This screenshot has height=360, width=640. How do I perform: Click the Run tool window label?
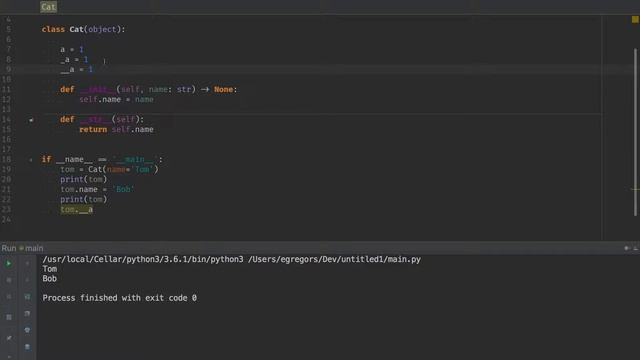click(x=9, y=248)
